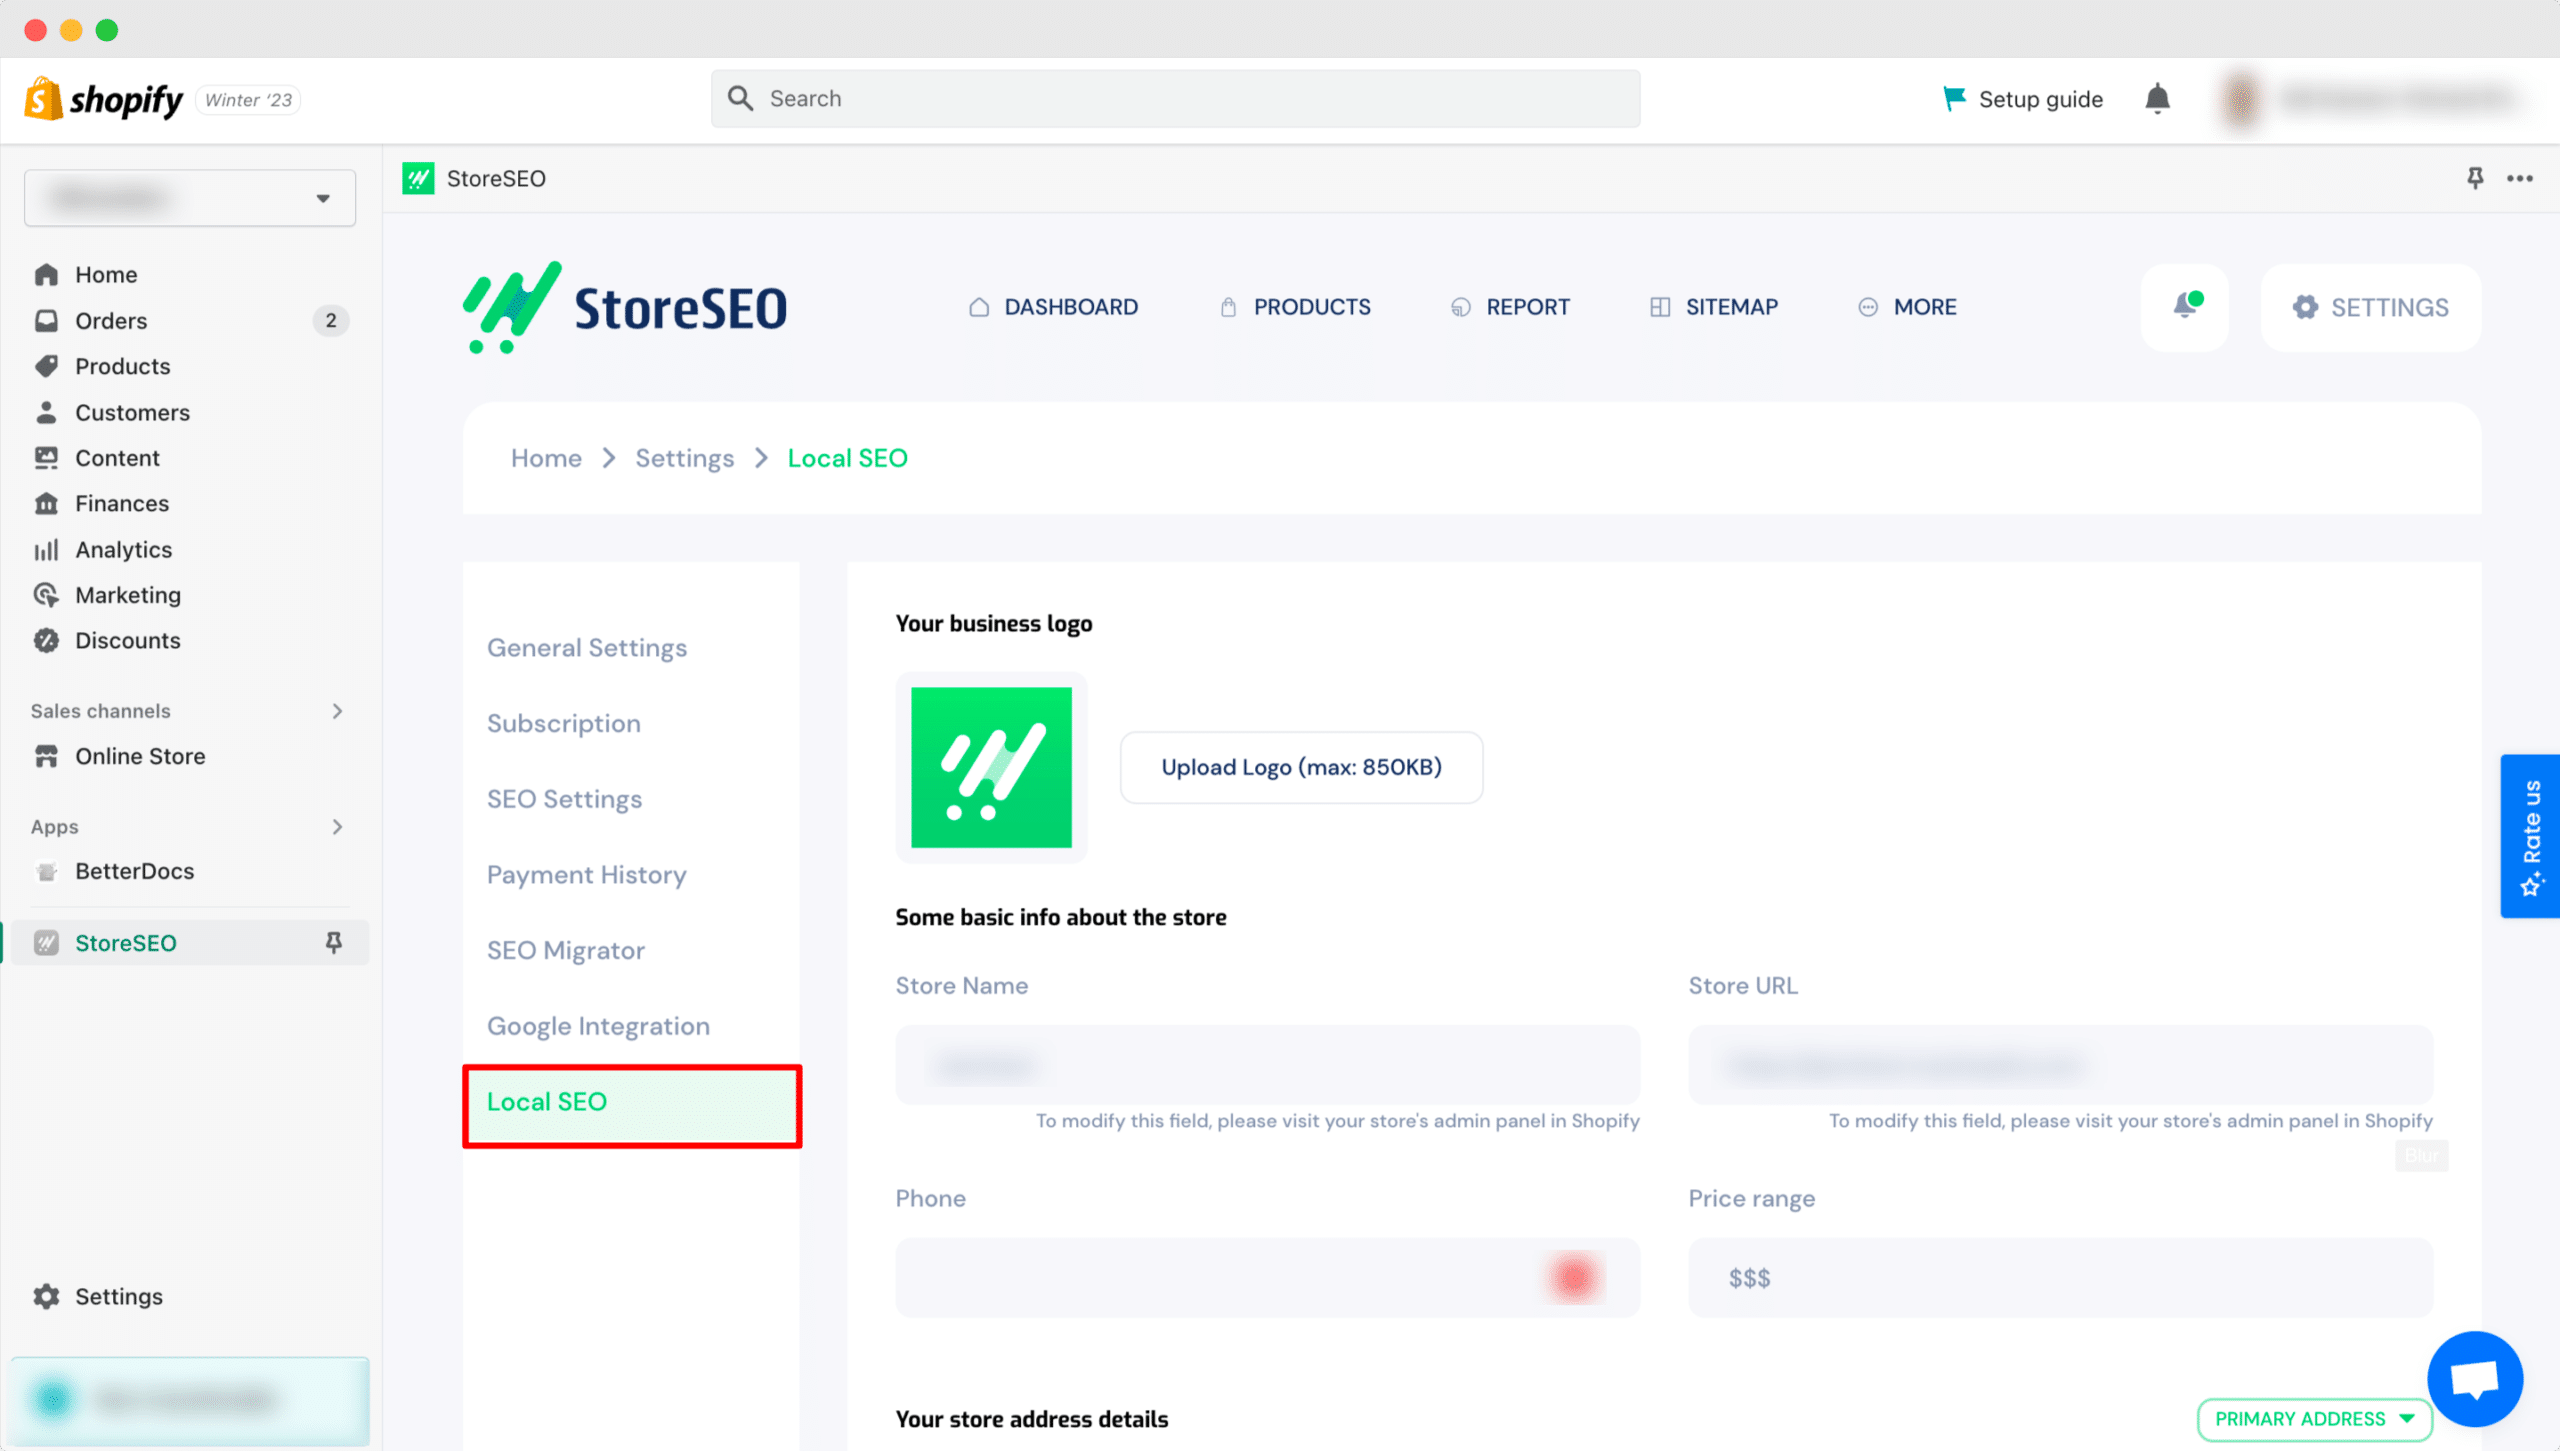The height and width of the screenshot is (1451, 2560).
Task: Open Google Integration settings
Action: point(598,1025)
